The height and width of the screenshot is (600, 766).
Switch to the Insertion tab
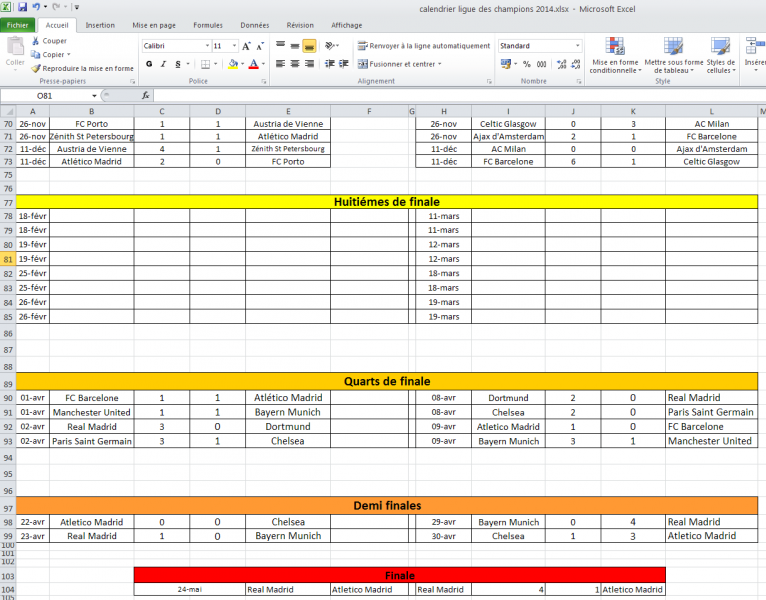(x=100, y=25)
